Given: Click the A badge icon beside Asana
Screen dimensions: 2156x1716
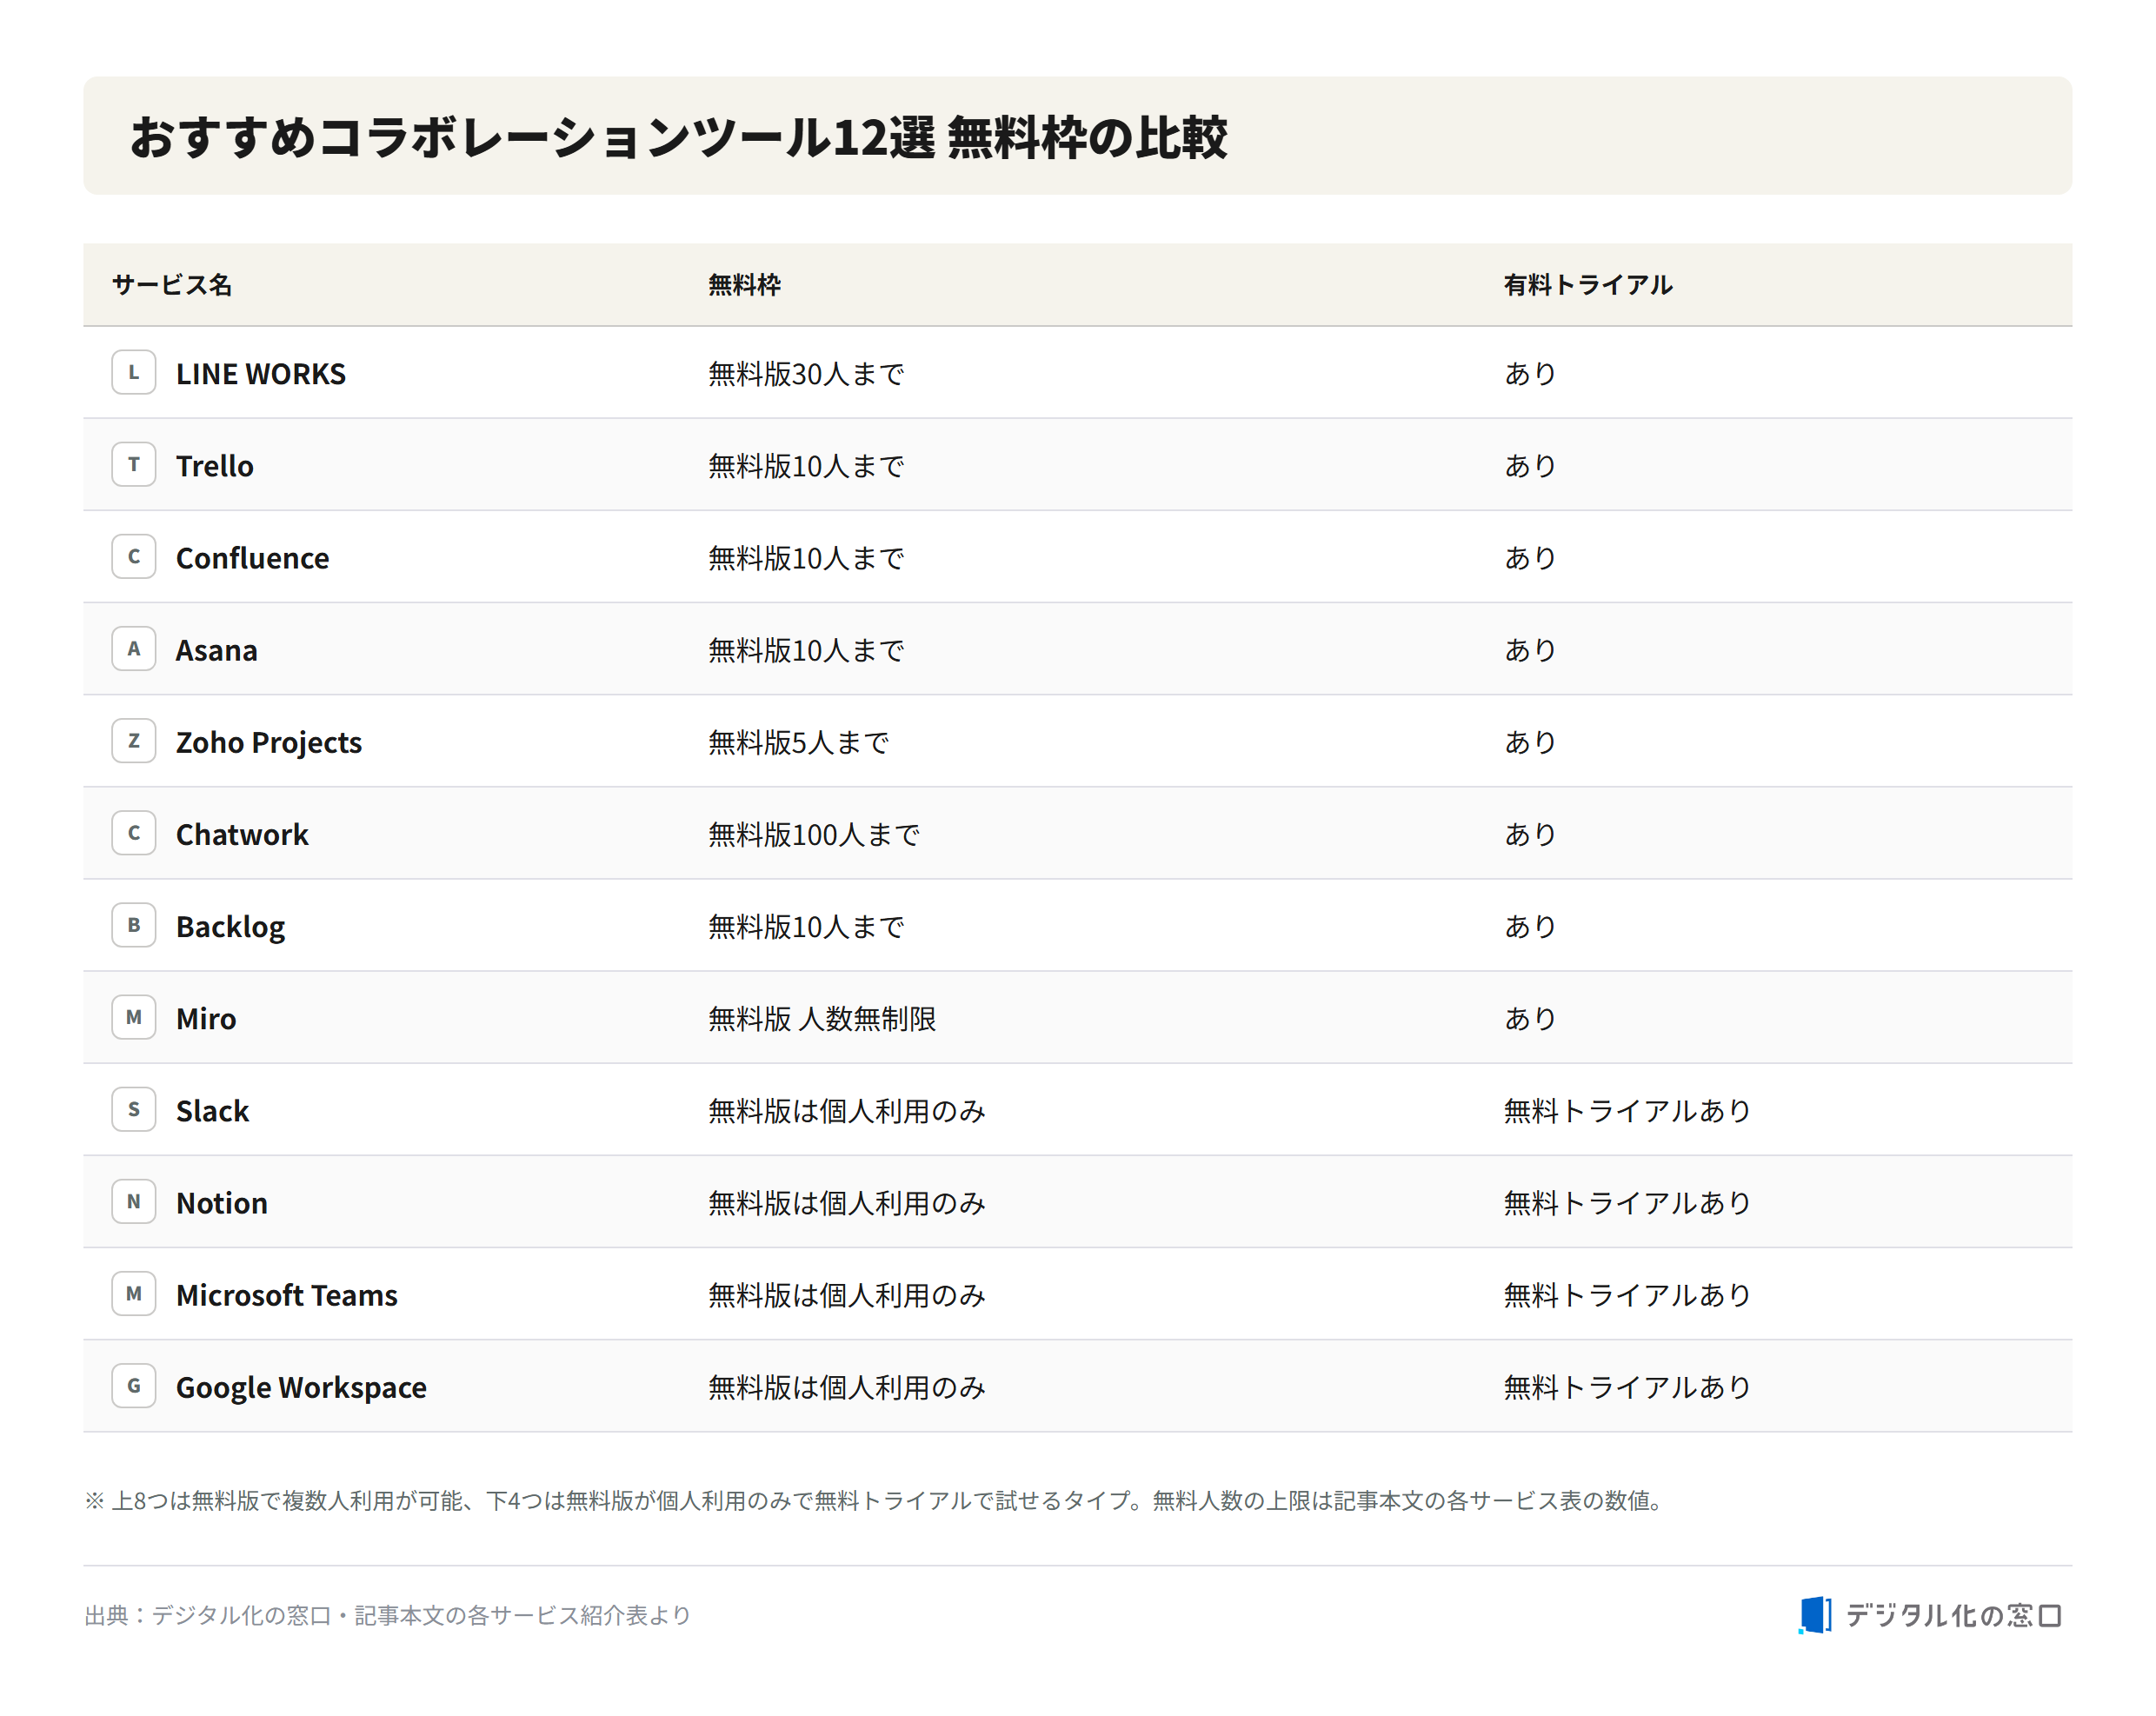Looking at the screenshot, I should pyautogui.click(x=133, y=648).
